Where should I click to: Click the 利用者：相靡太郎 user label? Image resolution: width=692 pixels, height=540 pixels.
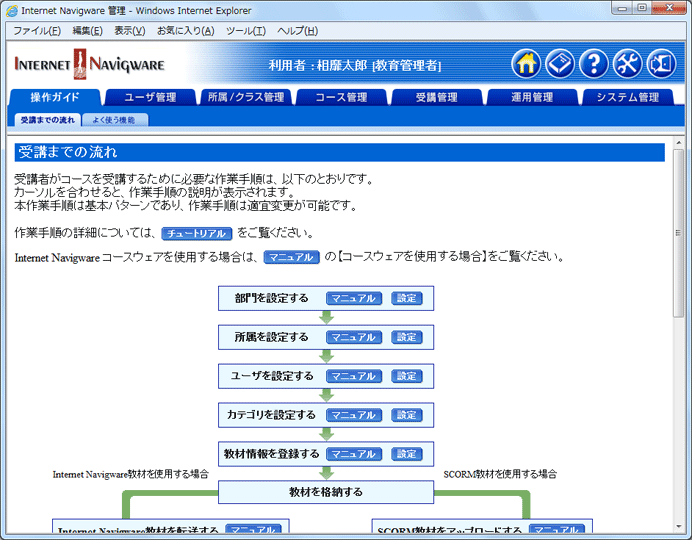coord(355,66)
